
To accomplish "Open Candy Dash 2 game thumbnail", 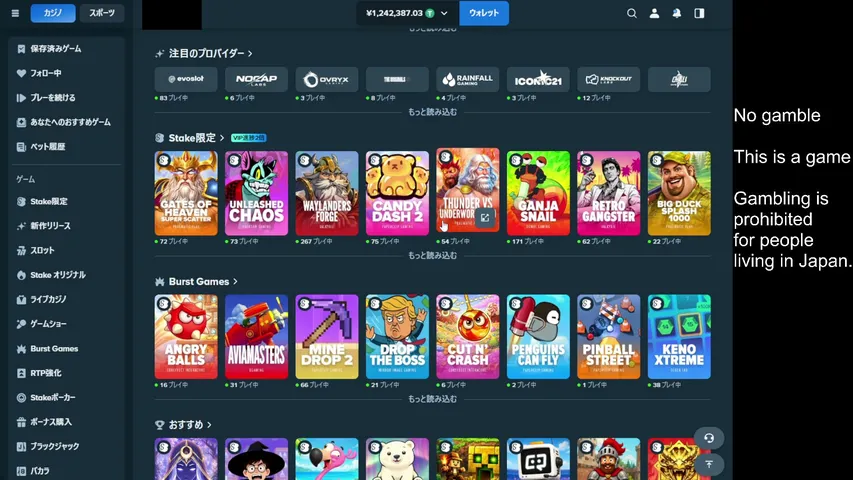I will pyautogui.click(x=397, y=193).
